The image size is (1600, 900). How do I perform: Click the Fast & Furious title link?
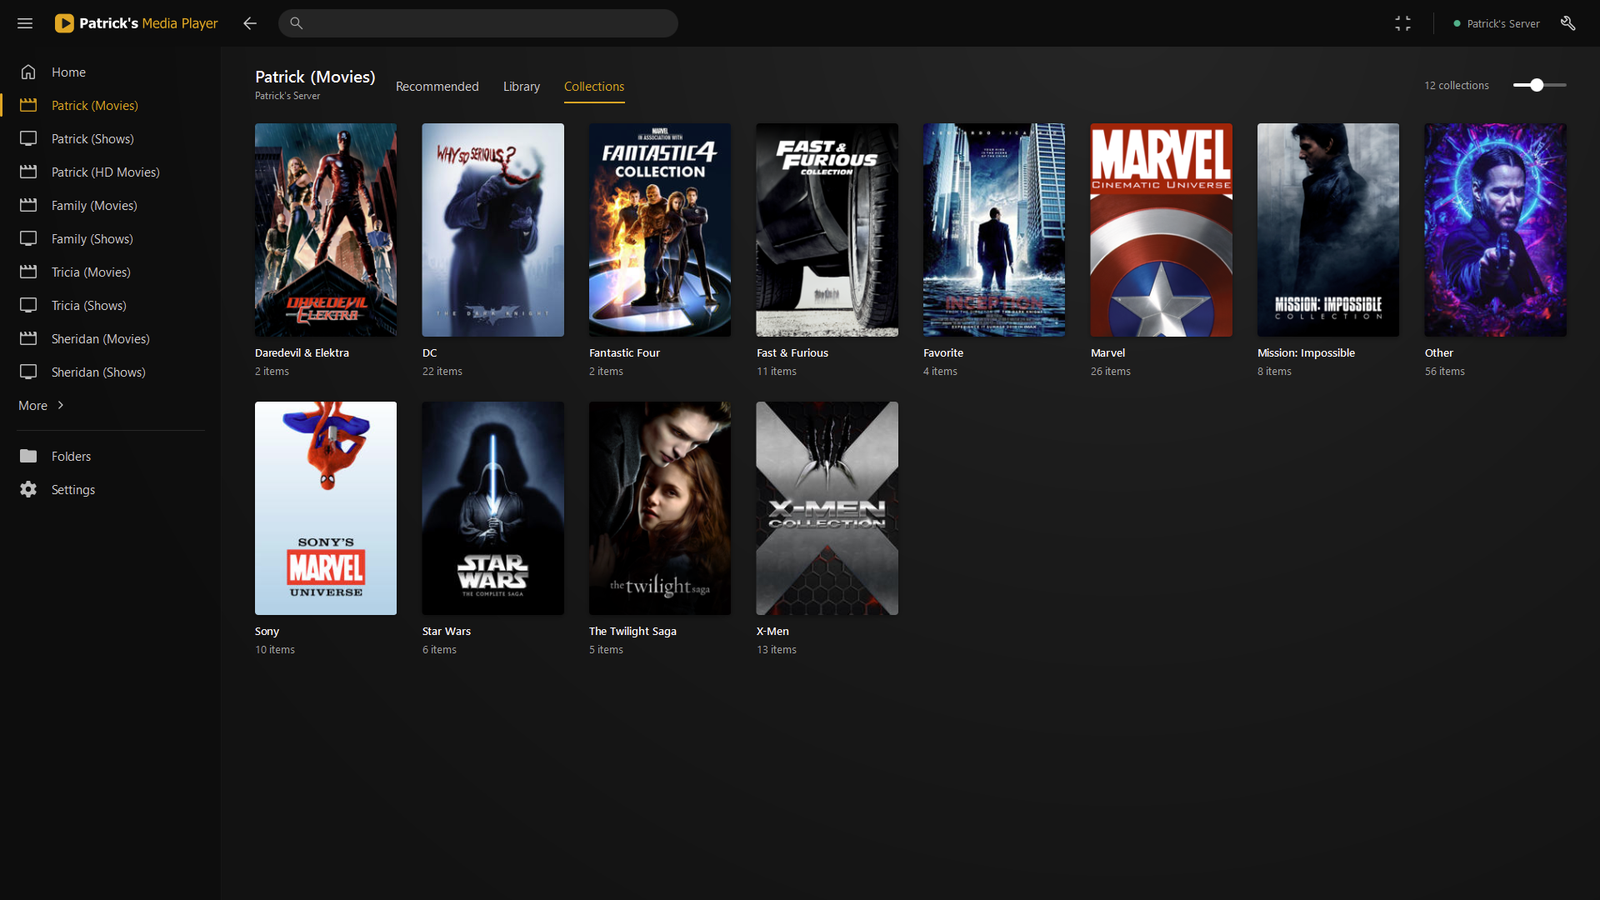tap(792, 353)
